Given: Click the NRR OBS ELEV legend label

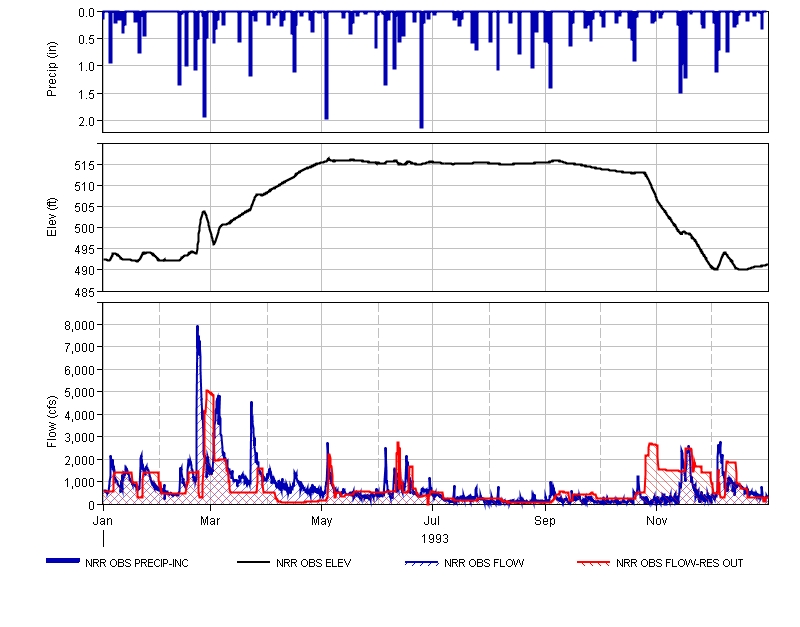Looking at the screenshot, I should coord(313,563).
